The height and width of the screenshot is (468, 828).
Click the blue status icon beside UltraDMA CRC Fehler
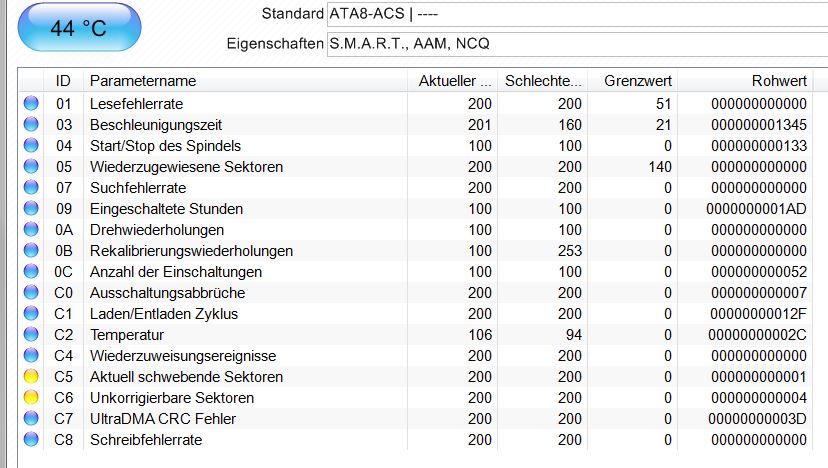coord(30,419)
